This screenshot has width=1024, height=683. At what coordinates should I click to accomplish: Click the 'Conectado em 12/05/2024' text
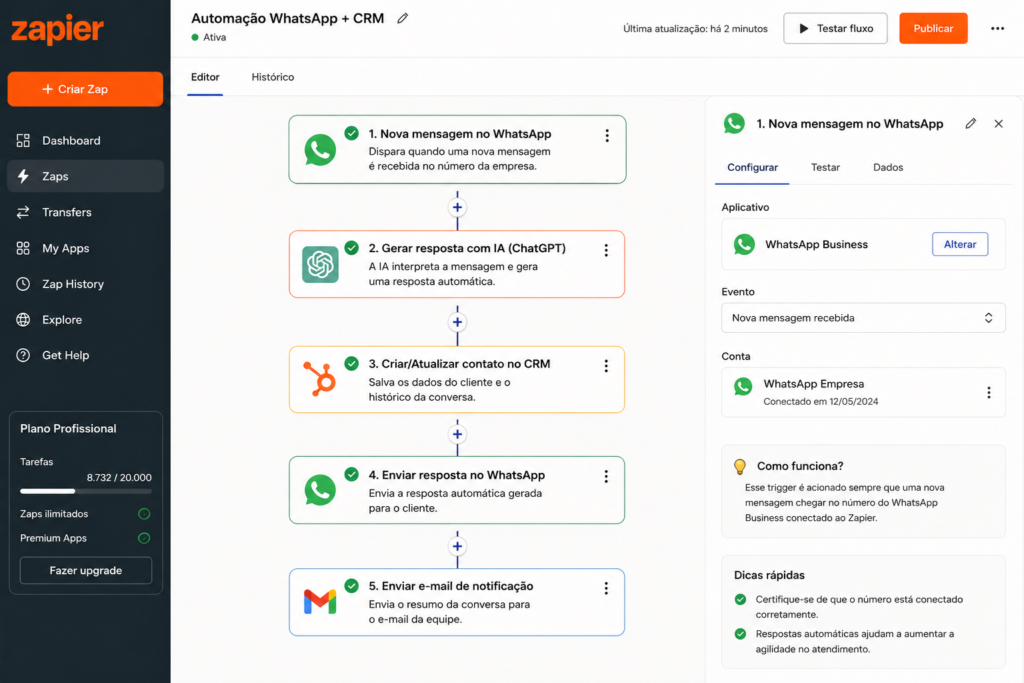(x=821, y=402)
